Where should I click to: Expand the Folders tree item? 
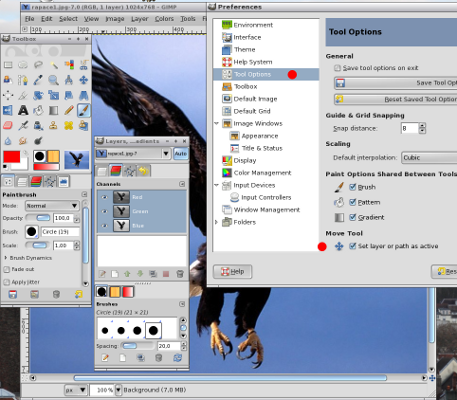tap(216, 222)
